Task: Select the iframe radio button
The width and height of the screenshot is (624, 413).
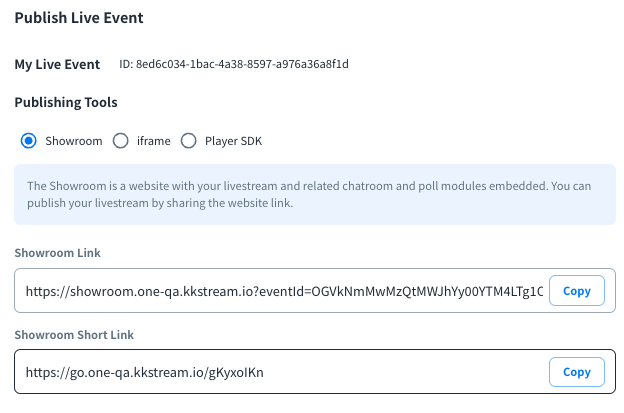Action: point(121,141)
